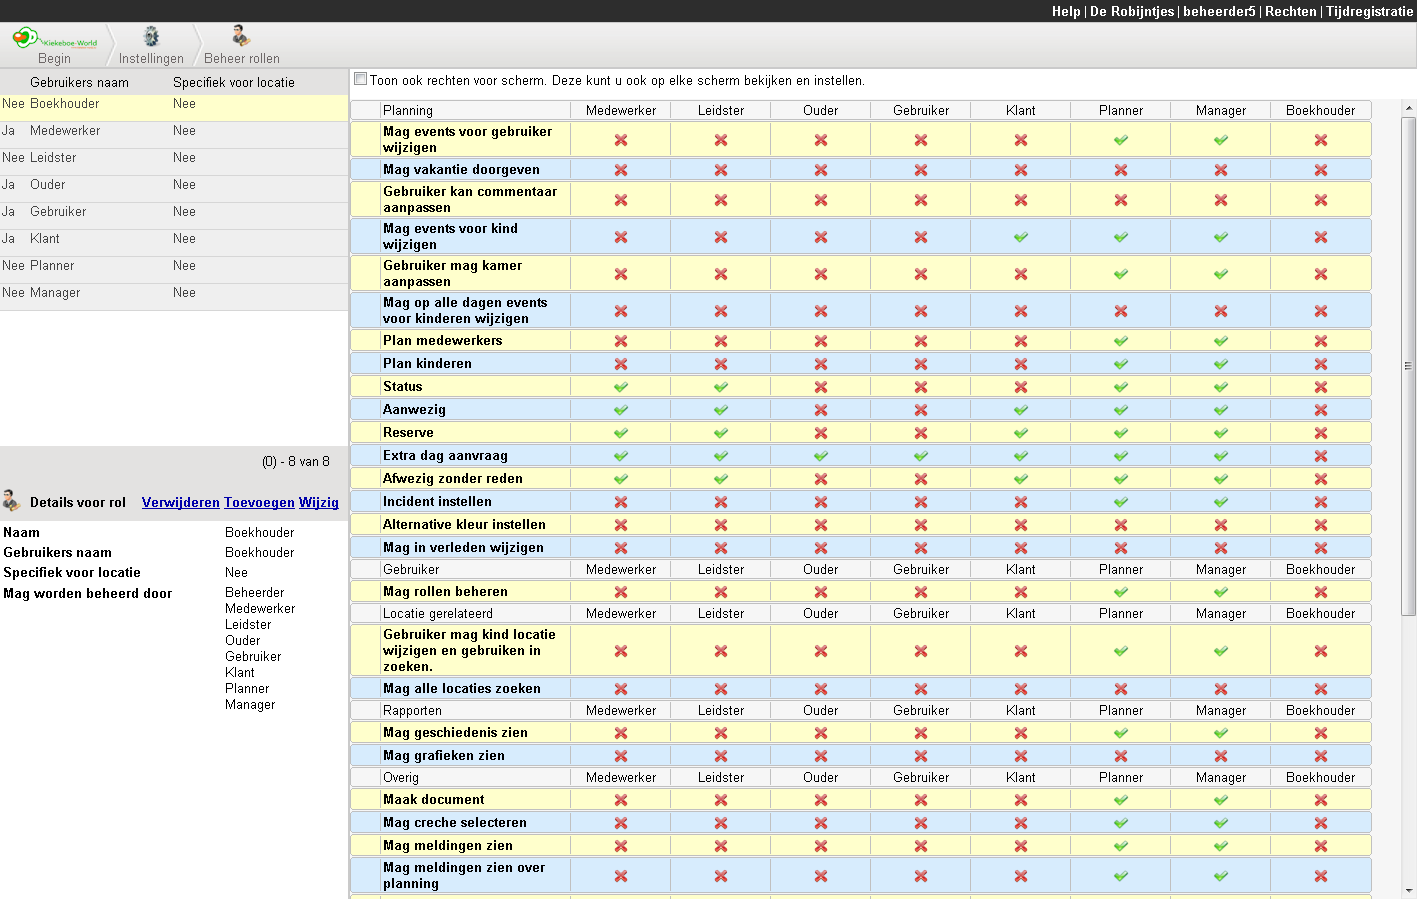Click the Wijzig link
The image size is (1417, 899).
click(x=319, y=503)
